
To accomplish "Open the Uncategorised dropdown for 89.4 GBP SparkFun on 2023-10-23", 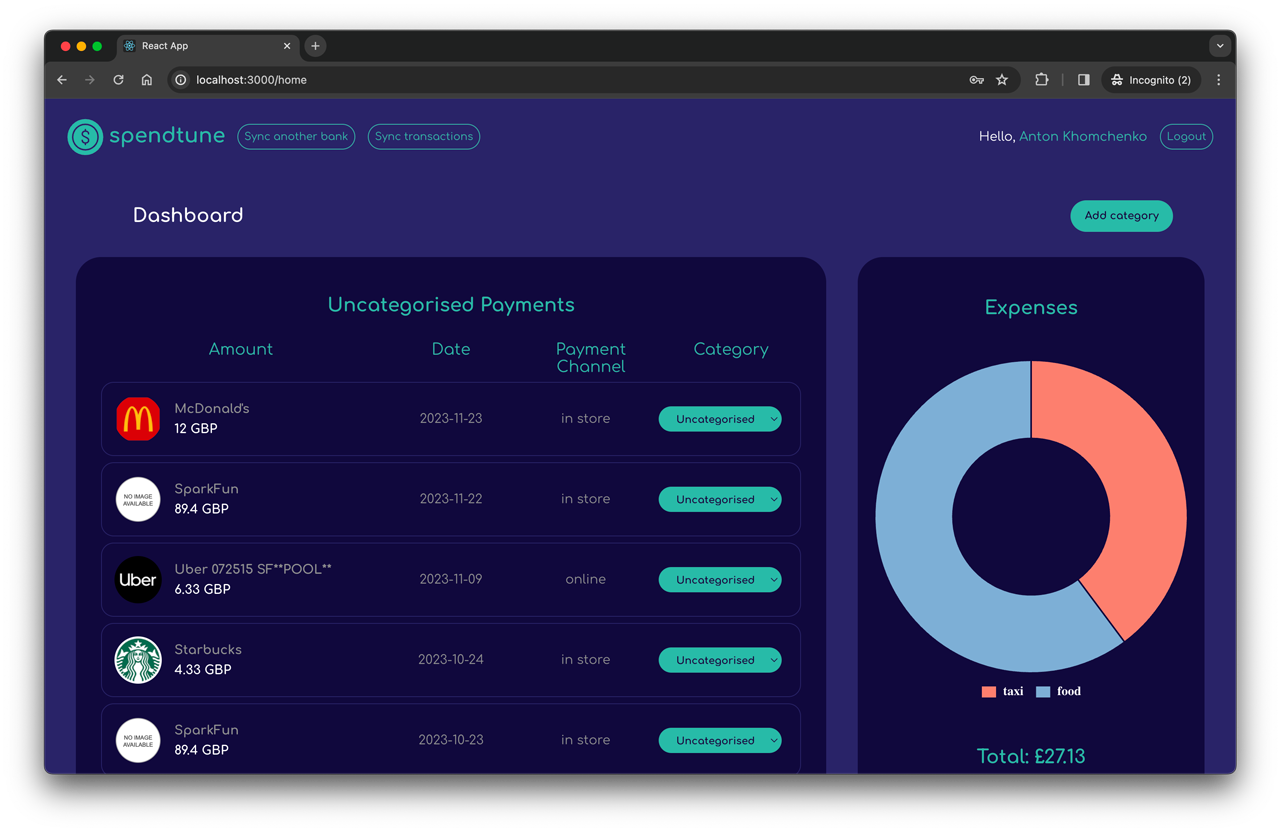I will click(720, 741).
